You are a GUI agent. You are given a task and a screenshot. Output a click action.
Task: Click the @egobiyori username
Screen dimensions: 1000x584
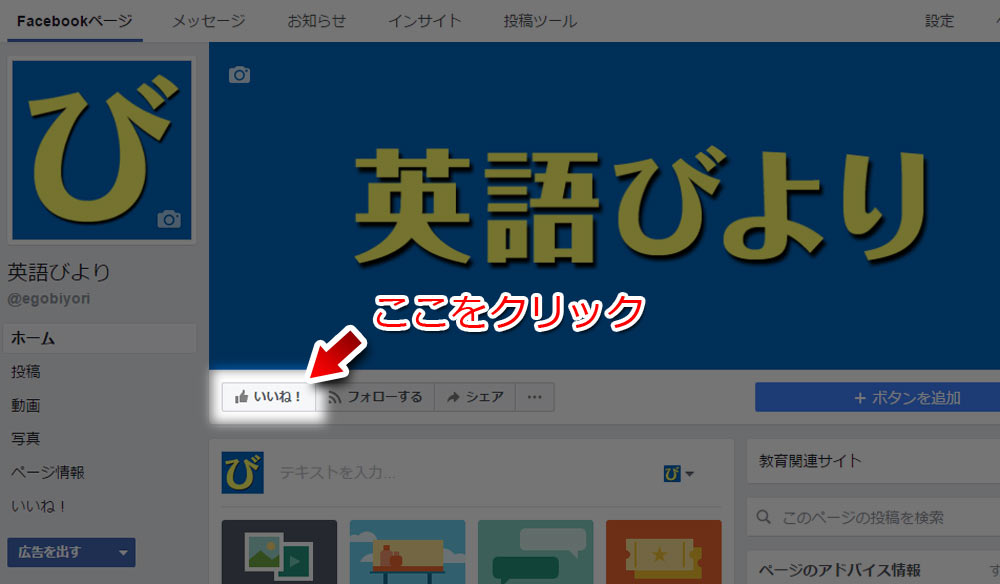pos(49,298)
